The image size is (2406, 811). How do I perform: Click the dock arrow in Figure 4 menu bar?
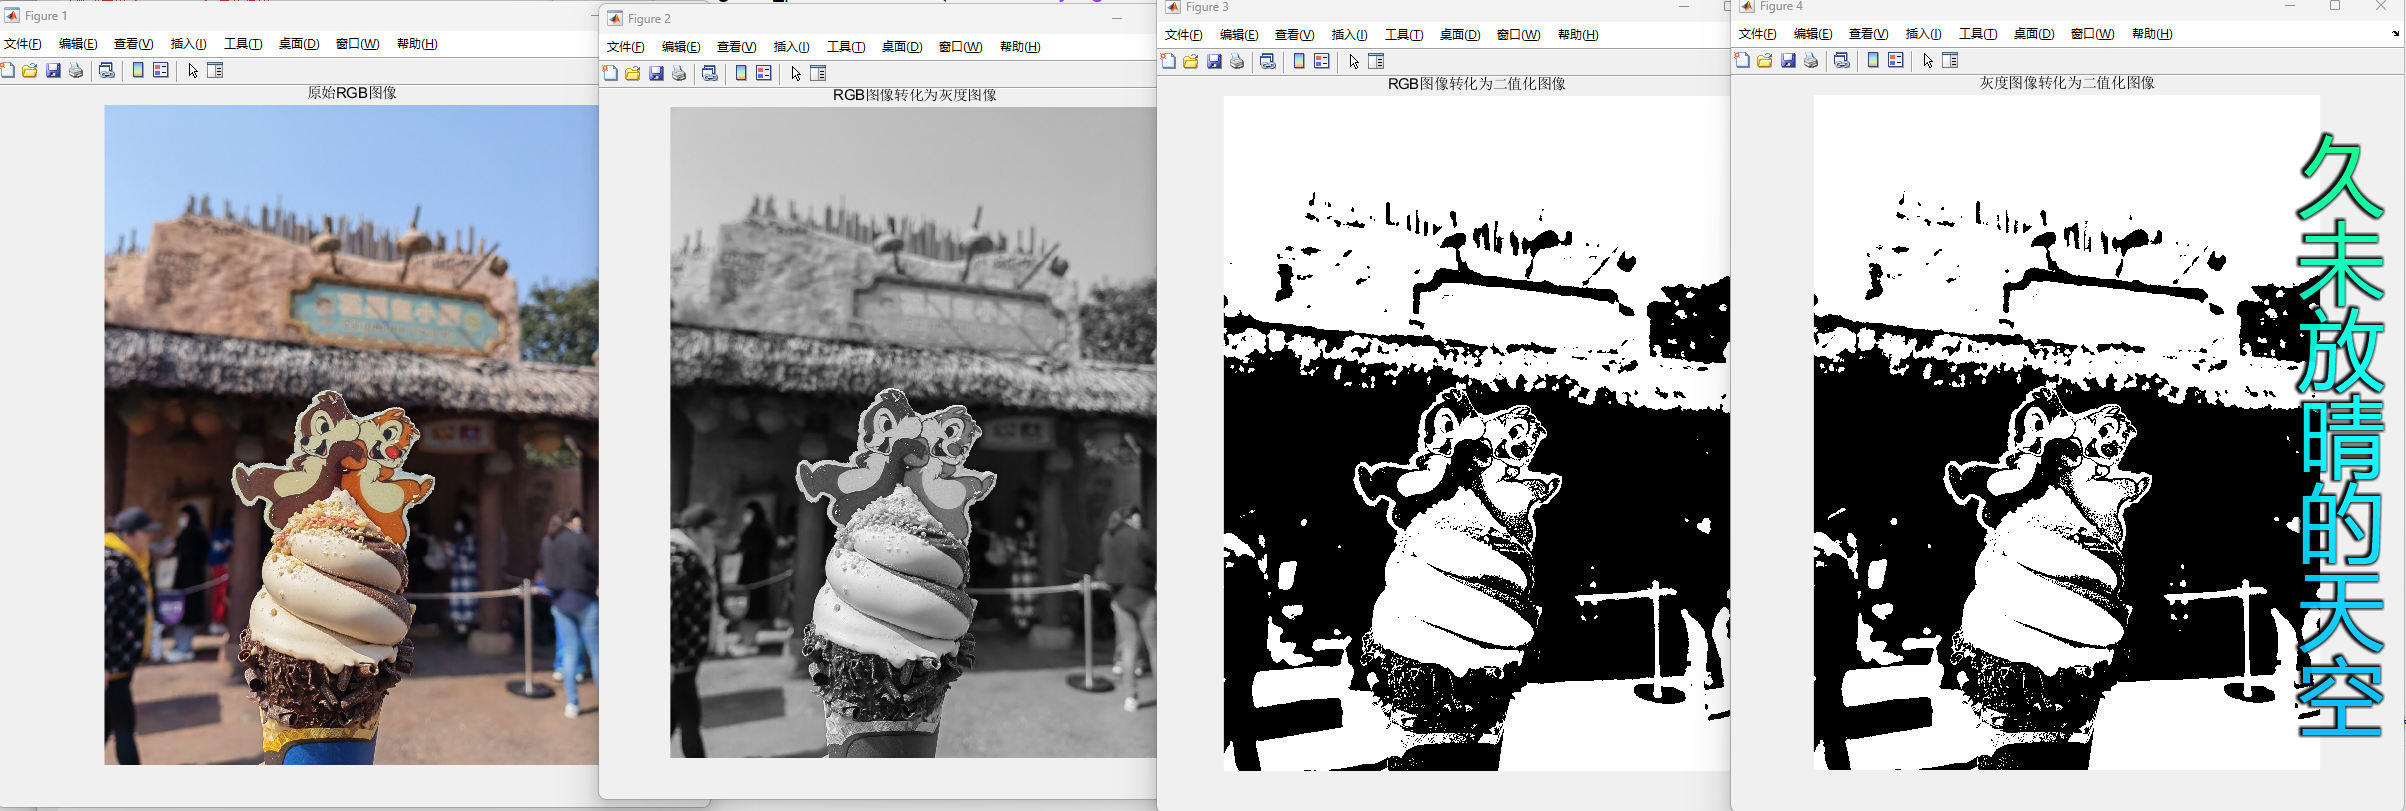(2395, 34)
